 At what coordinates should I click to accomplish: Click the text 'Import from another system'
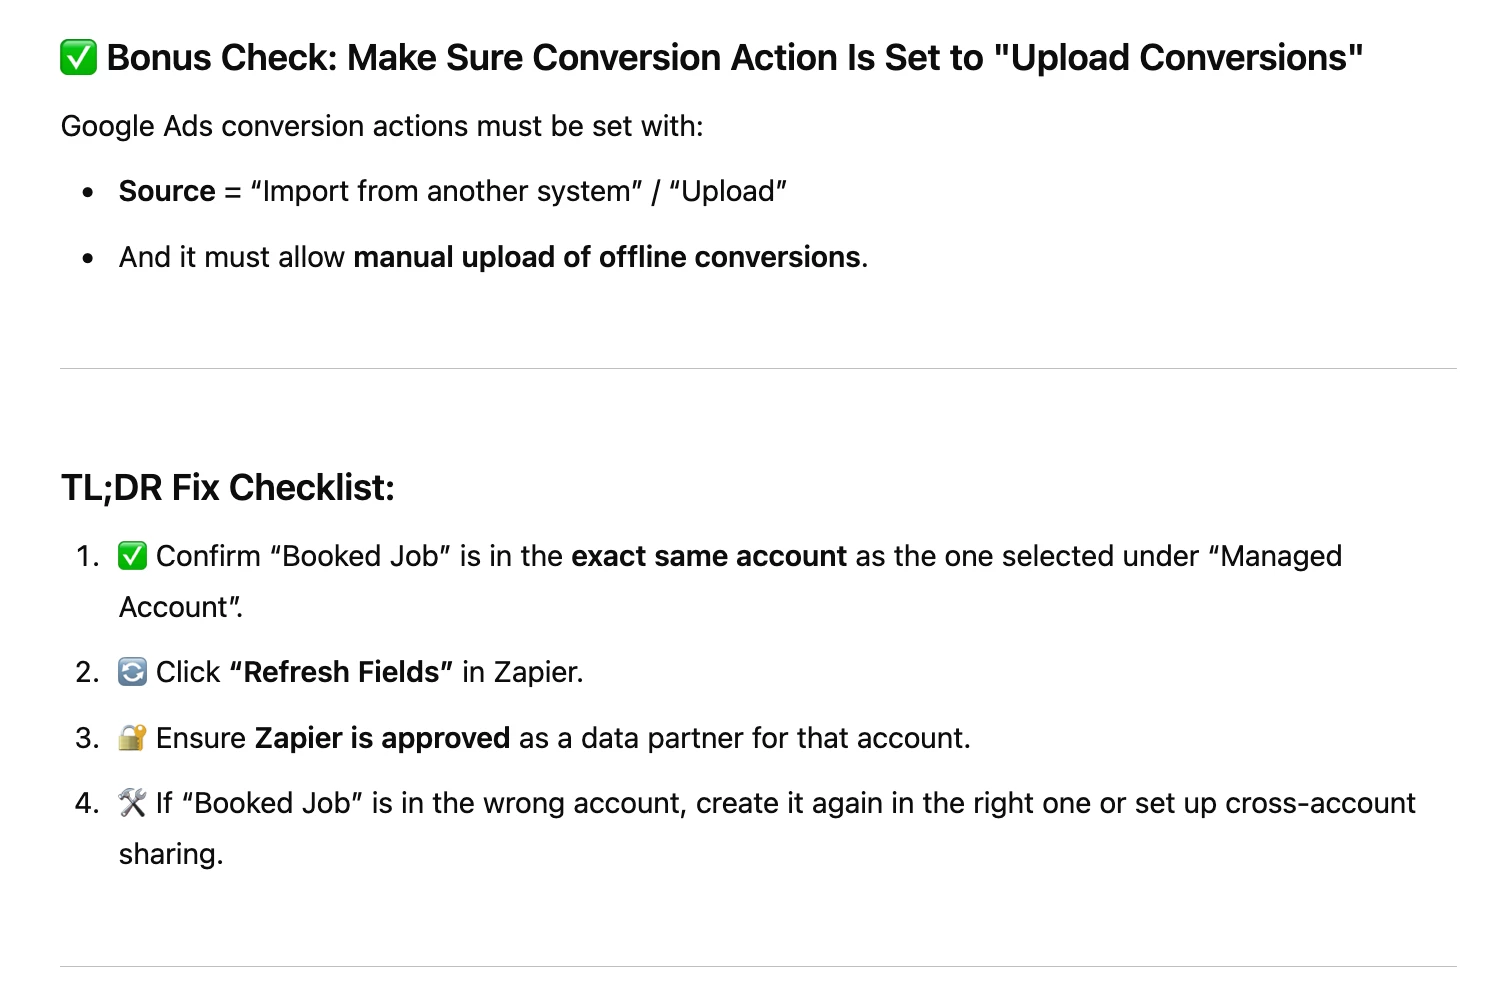(447, 191)
